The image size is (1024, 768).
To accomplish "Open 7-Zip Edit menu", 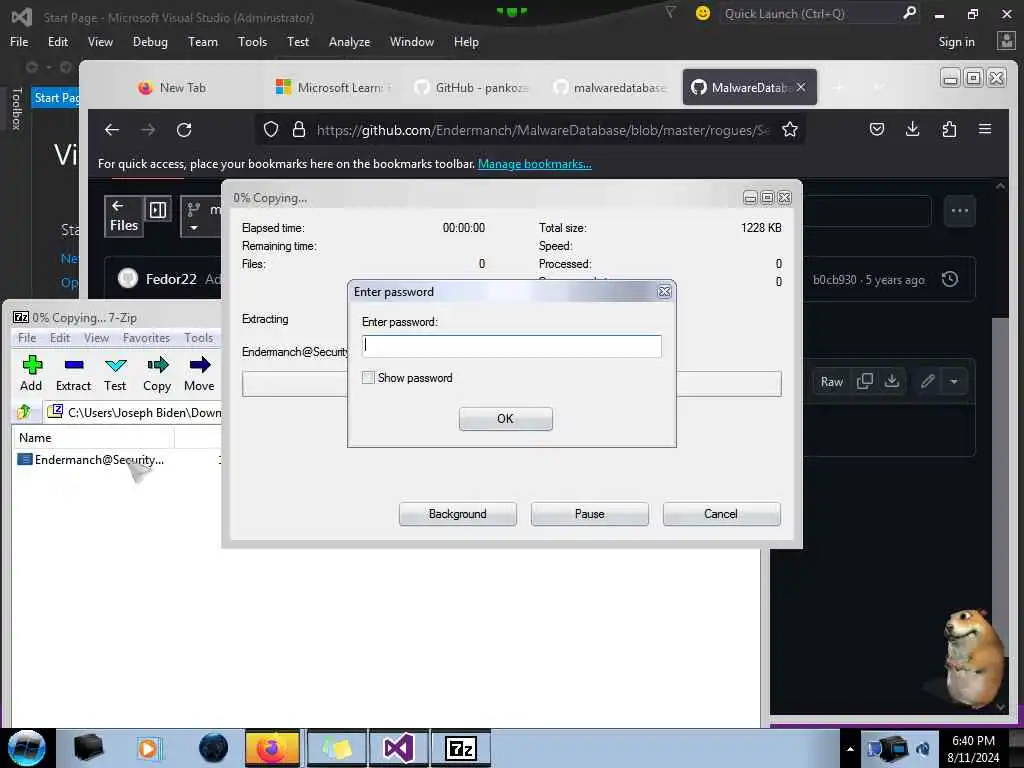I will pos(59,338).
